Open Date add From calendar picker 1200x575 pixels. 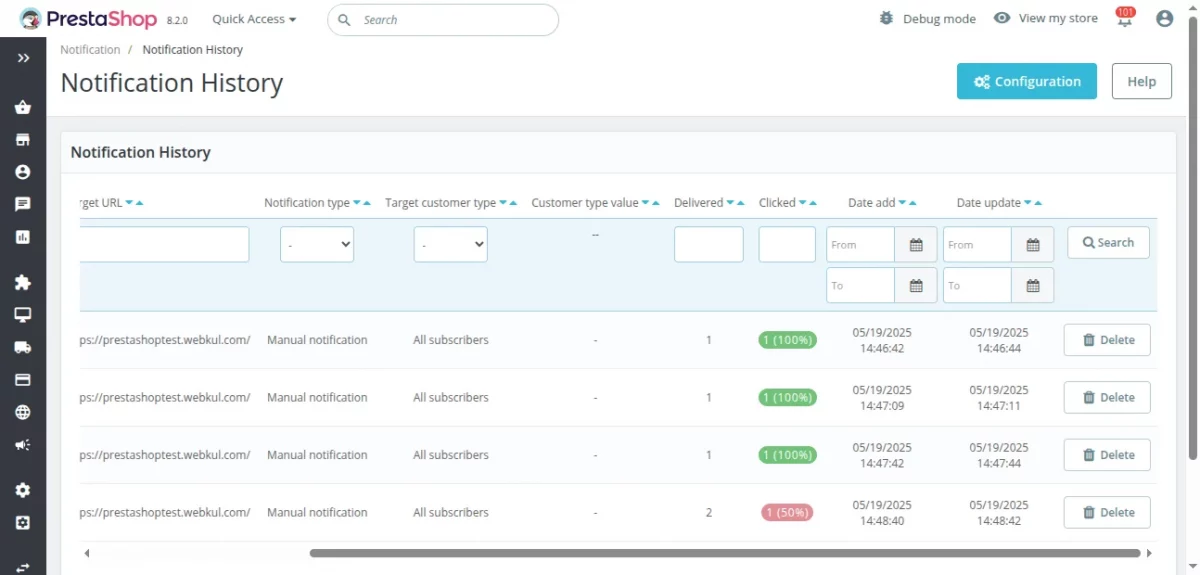(915, 245)
